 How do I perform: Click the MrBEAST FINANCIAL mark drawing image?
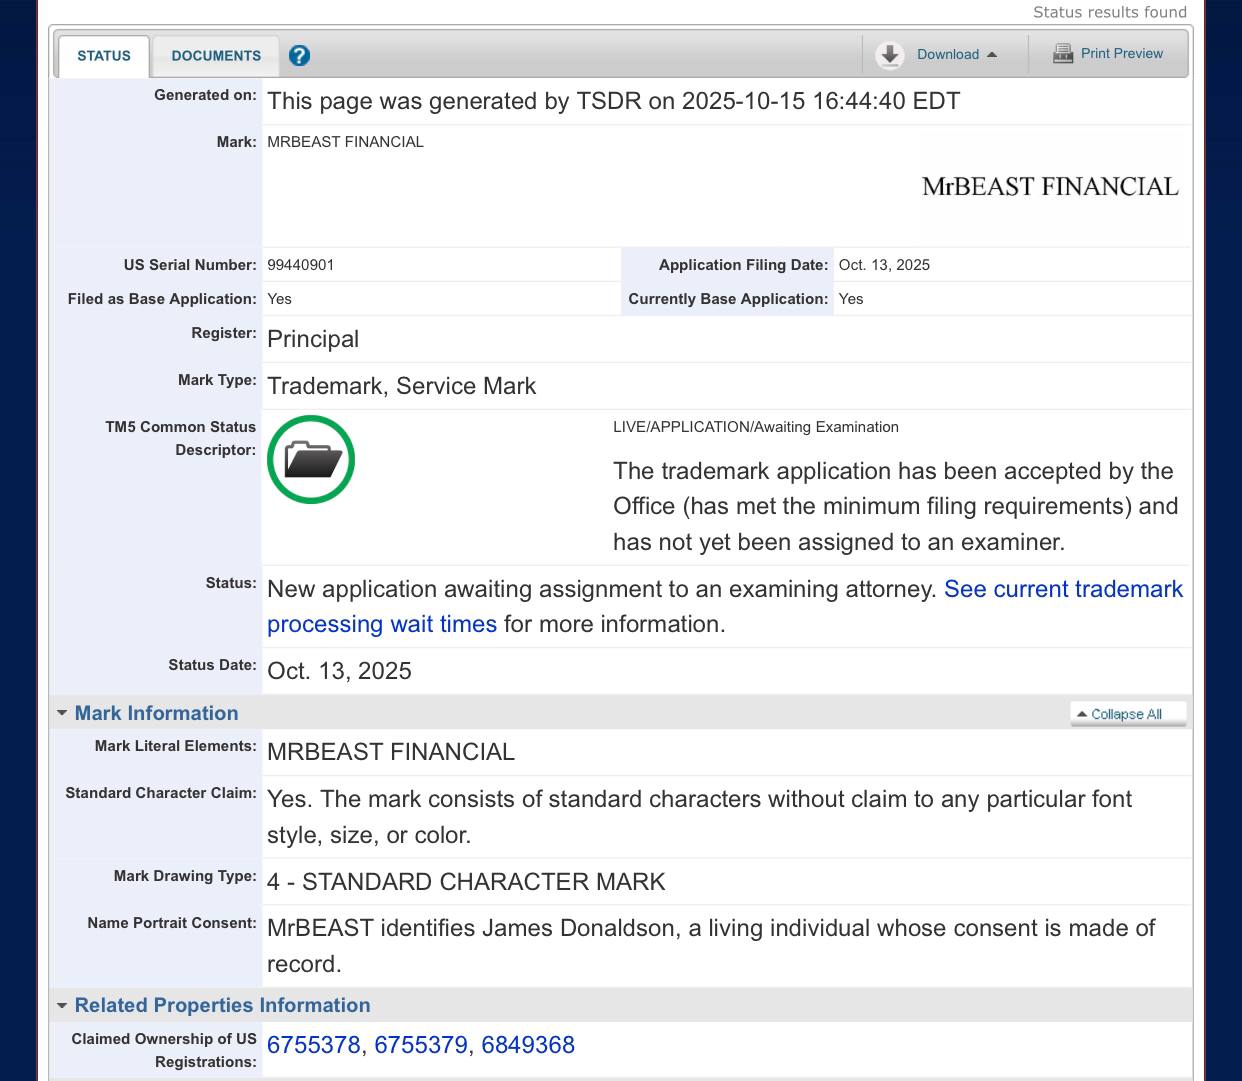click(x=1049, y=187)
